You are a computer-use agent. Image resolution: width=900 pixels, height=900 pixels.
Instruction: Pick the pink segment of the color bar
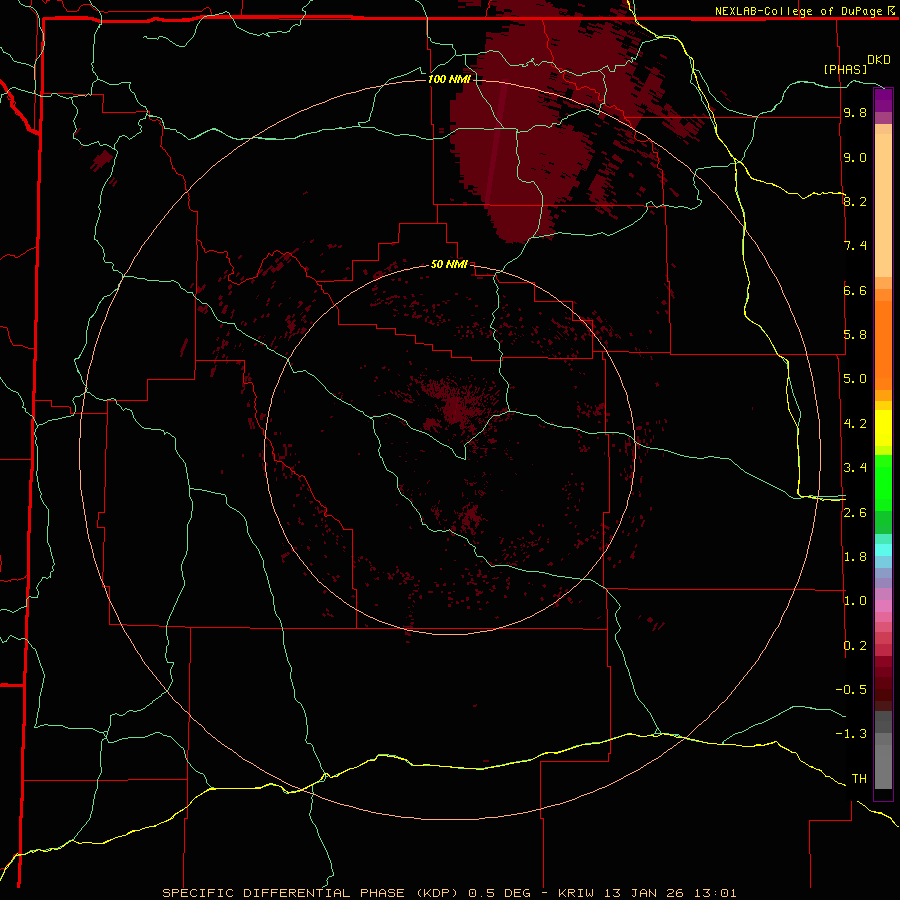pos(883,606)
